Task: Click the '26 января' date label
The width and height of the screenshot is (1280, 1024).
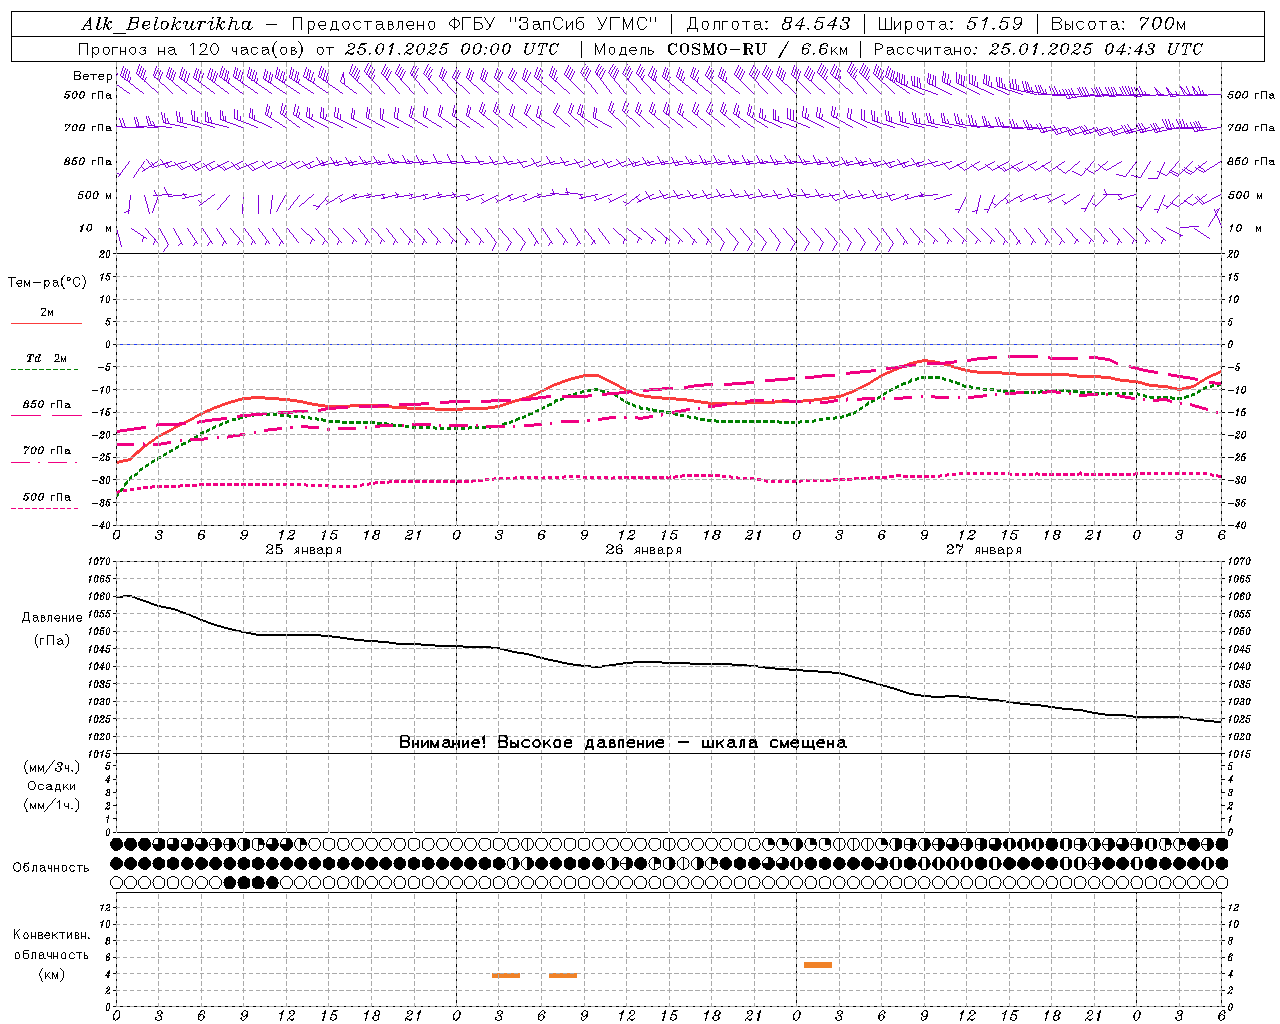Action: [644, 550]
